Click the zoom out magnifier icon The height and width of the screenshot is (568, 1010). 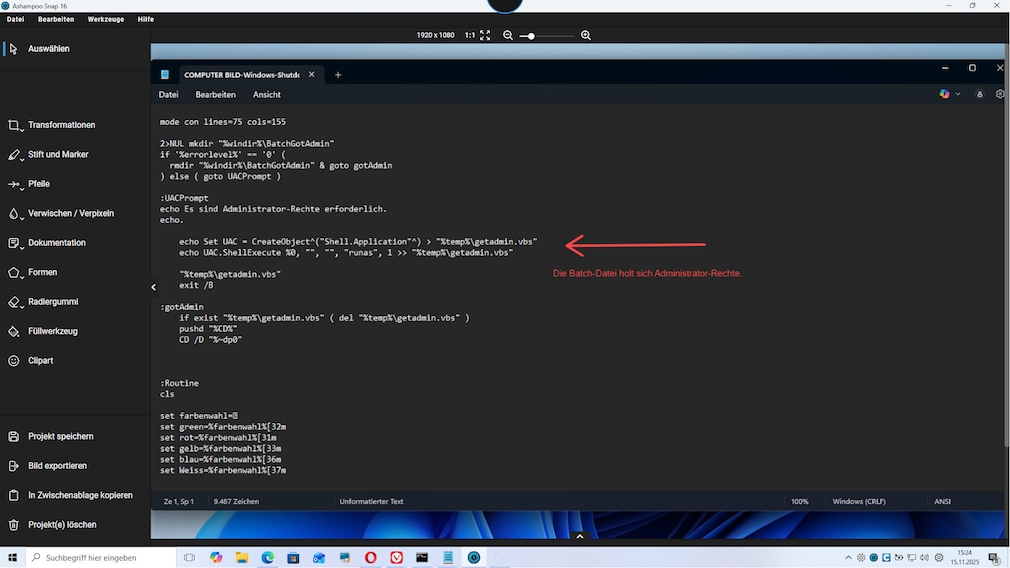[508, 35]
